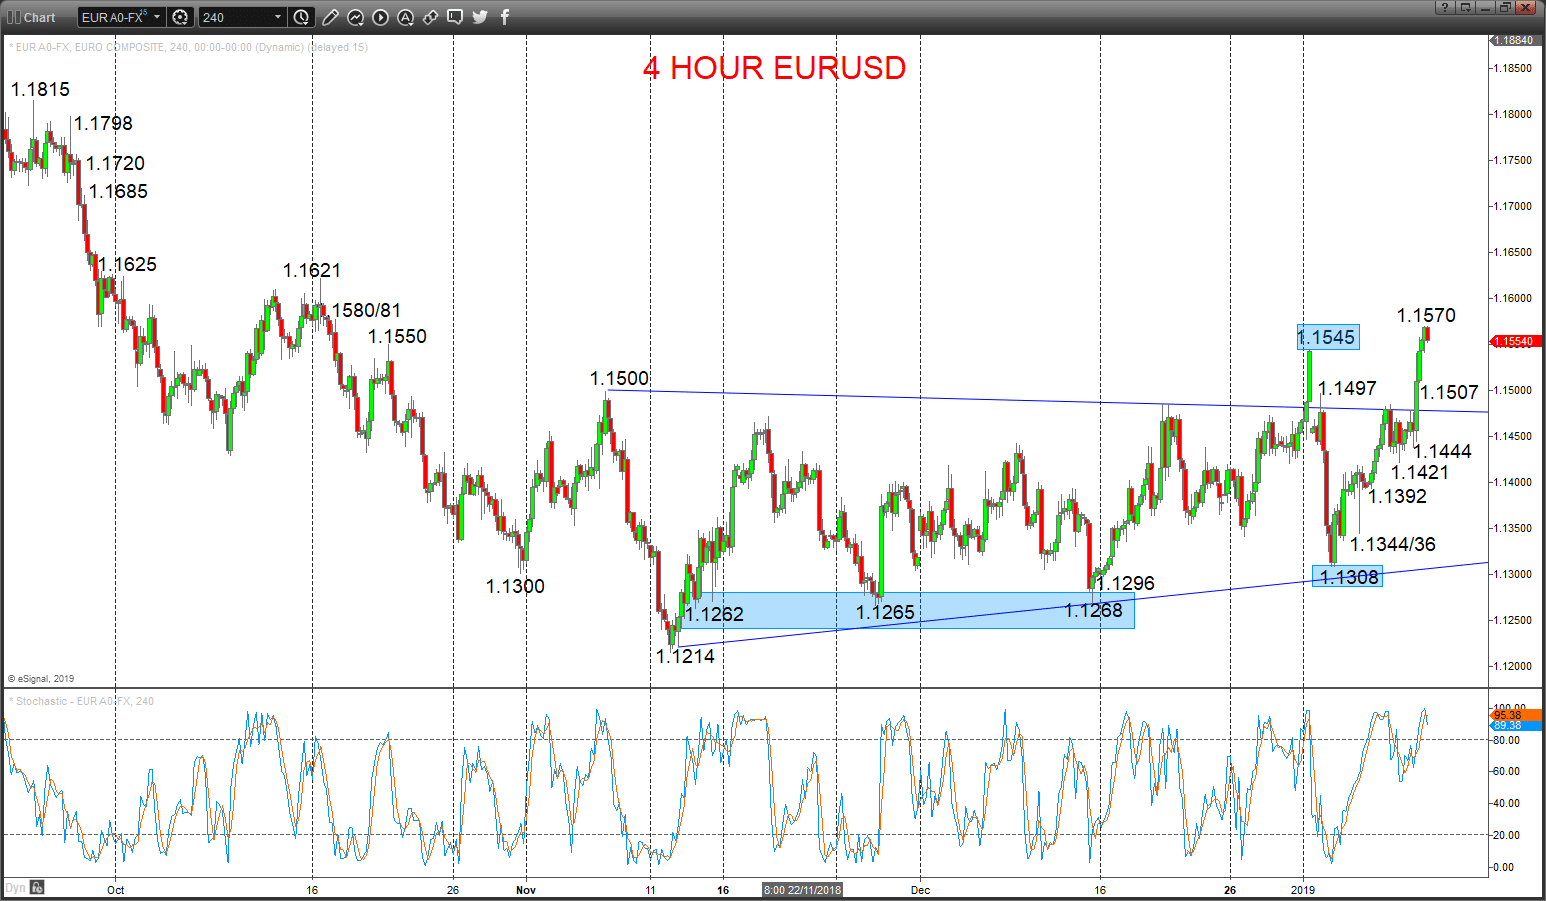Click the 4 HOUR EURUSD title text
Image resolution: width=1546 pixels, height=901 pixels.
(x=774, y=68)
